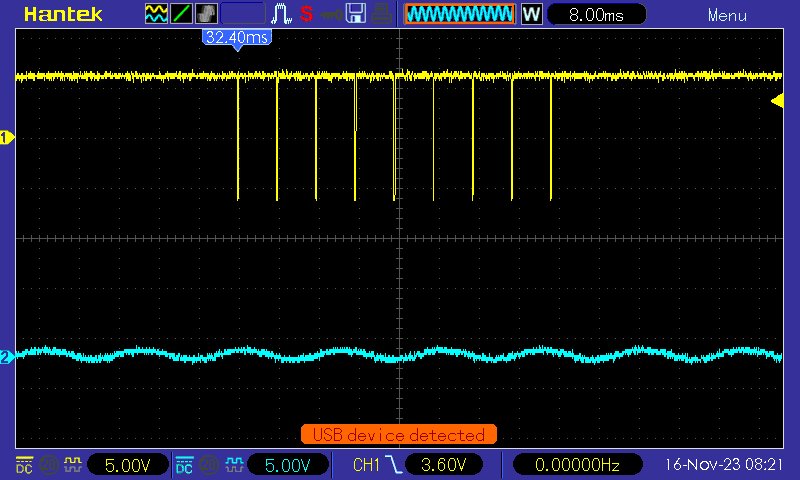The height and width of the screenshot is (480, 800).
Task: Click the W window mode icon
Action: tap(531, 14)
